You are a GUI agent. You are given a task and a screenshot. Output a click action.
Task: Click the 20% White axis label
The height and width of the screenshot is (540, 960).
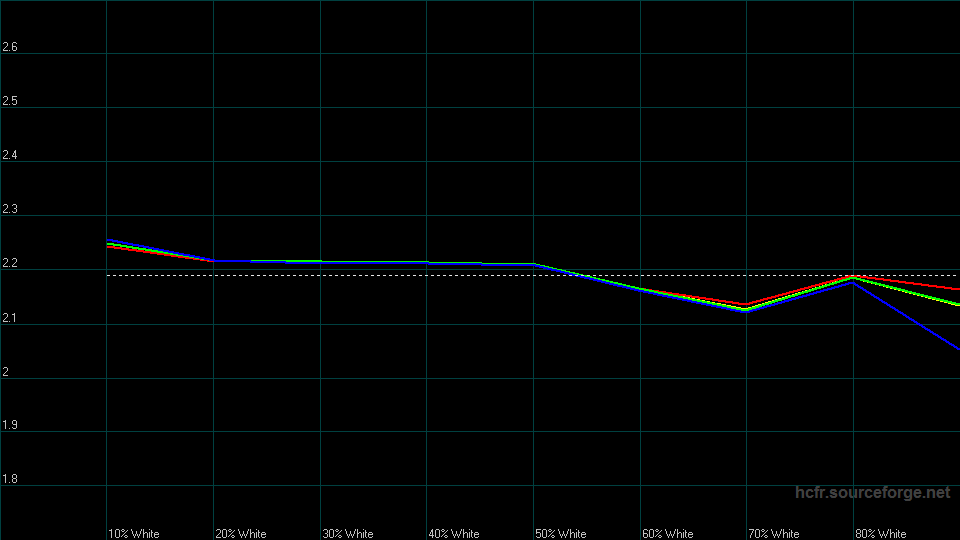tap(241, 534)
